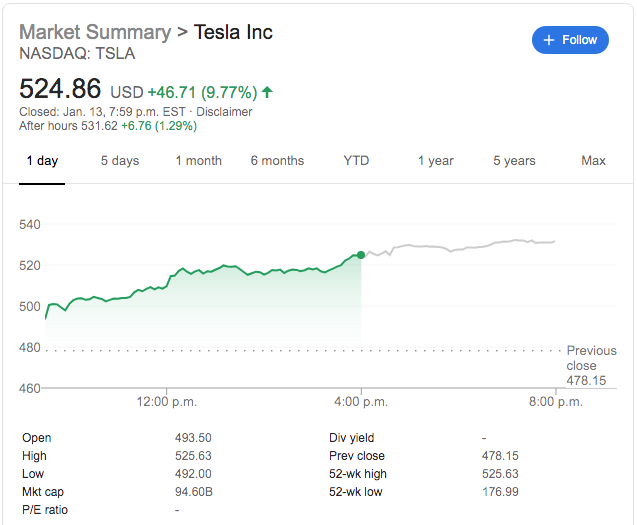Click the 4:00 p.m. axis label
Image resolution: width=637 pixels, height=525 pixels.
(x=361, y=402)
